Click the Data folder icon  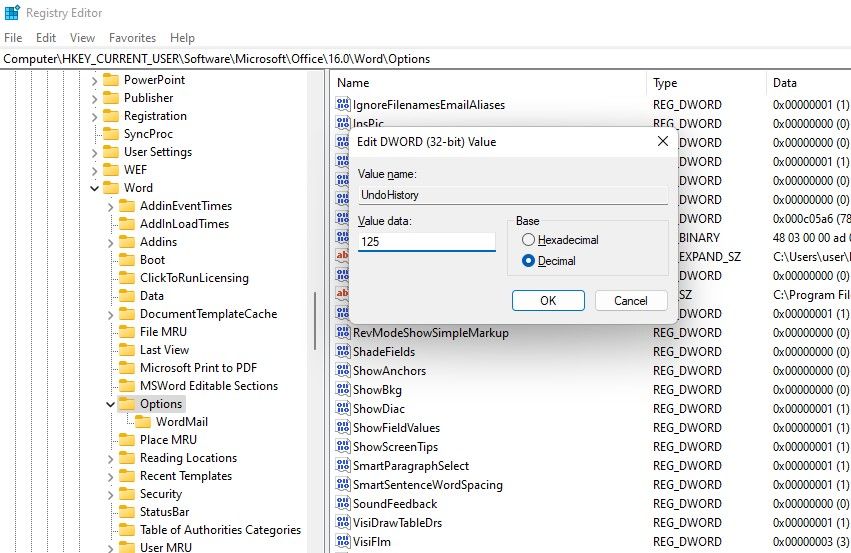[x=126, y=296]
